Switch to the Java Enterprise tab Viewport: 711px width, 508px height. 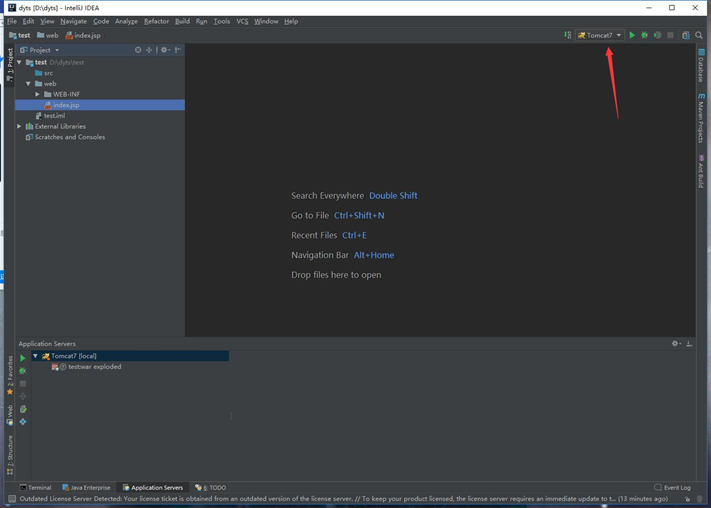pos(86,488)
